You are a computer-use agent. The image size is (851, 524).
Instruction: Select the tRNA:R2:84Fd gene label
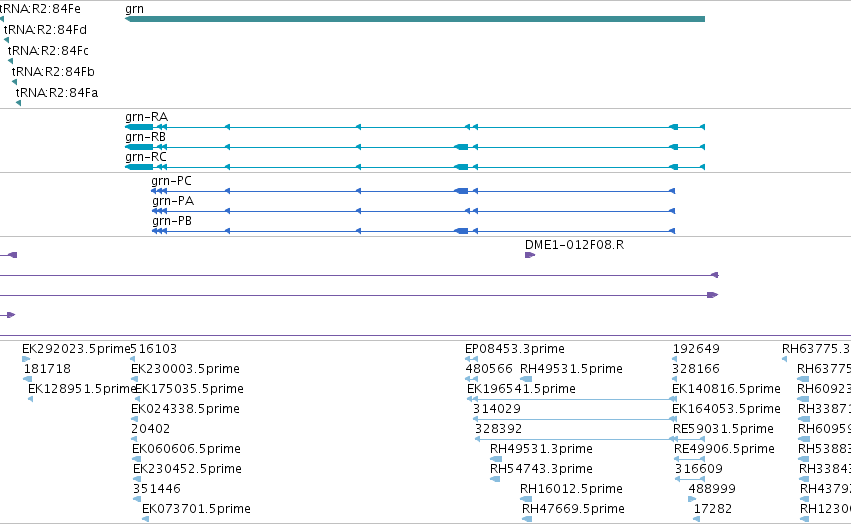pyautogui.click(x=45, y=30)
